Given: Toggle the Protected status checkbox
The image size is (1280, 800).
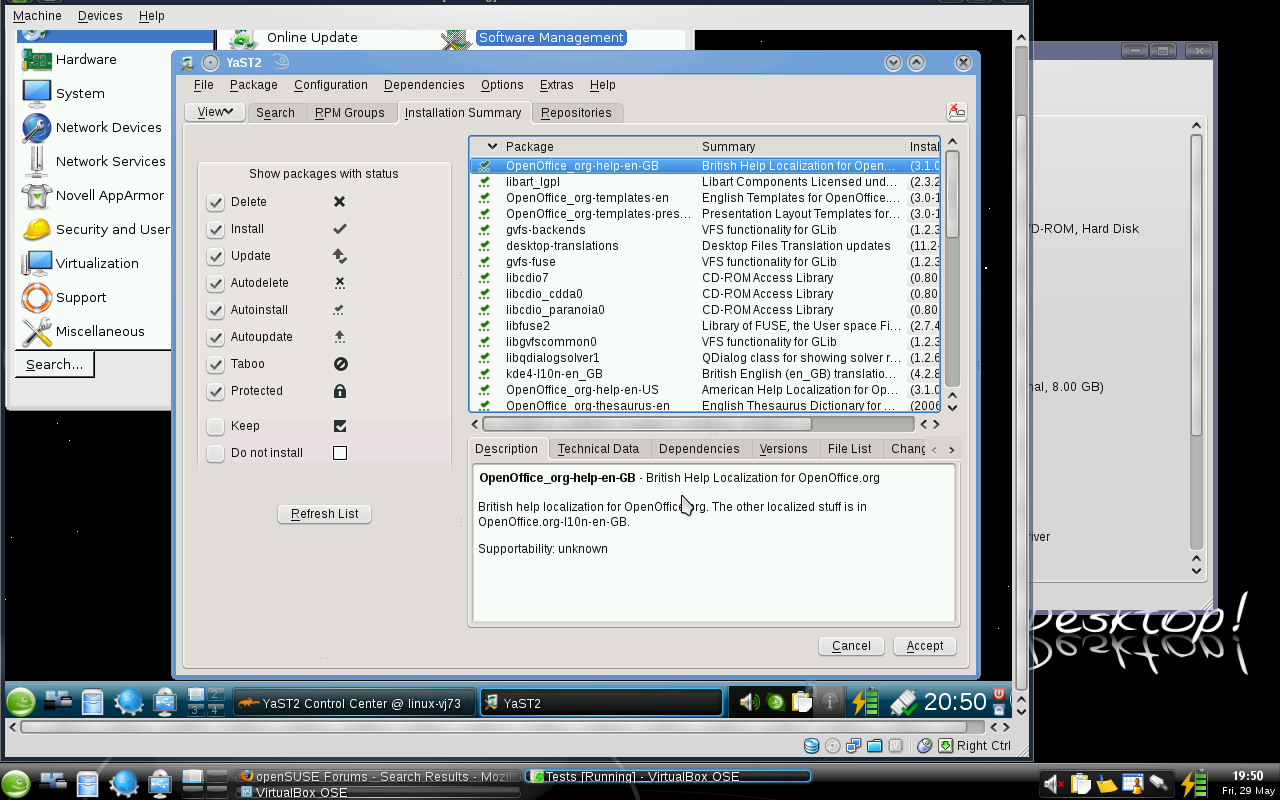Looking at the screenshot, I should [216, 391].
